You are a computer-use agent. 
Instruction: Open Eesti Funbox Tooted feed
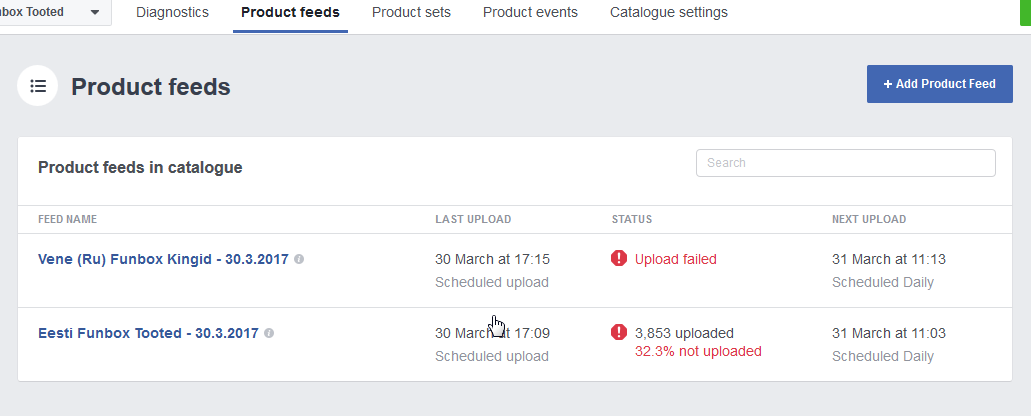point(148,333)
